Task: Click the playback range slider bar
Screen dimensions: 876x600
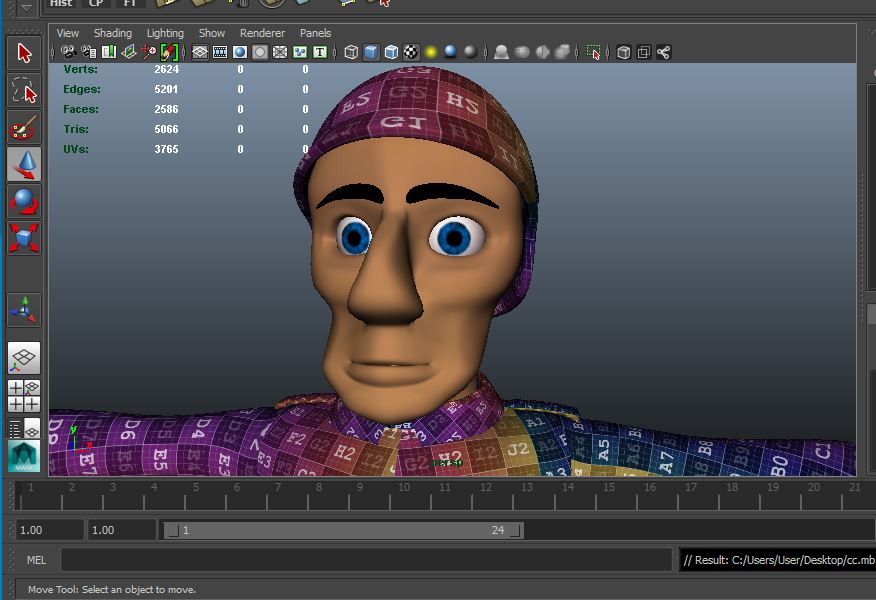Action: pos(343,530)
